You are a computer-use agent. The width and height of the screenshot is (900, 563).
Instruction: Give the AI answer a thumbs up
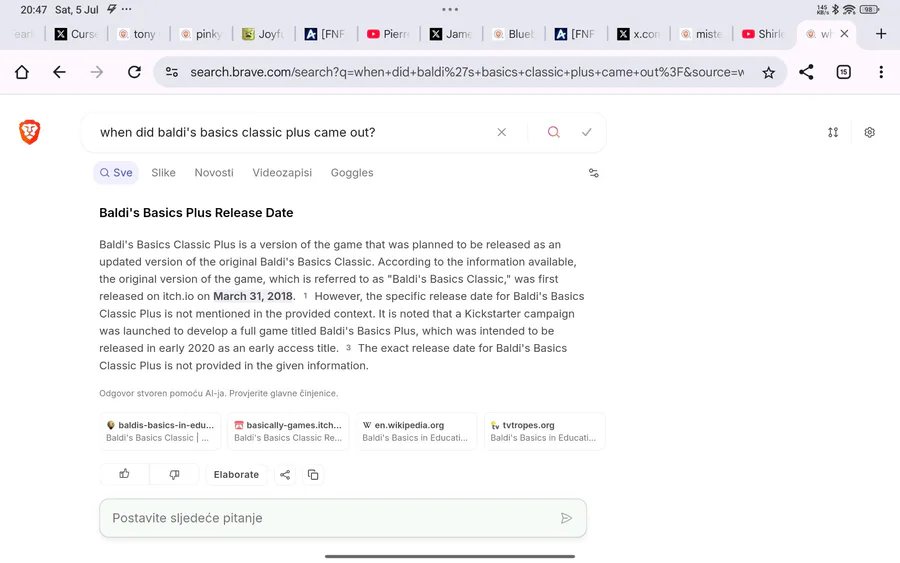click(x=125, y=474)
